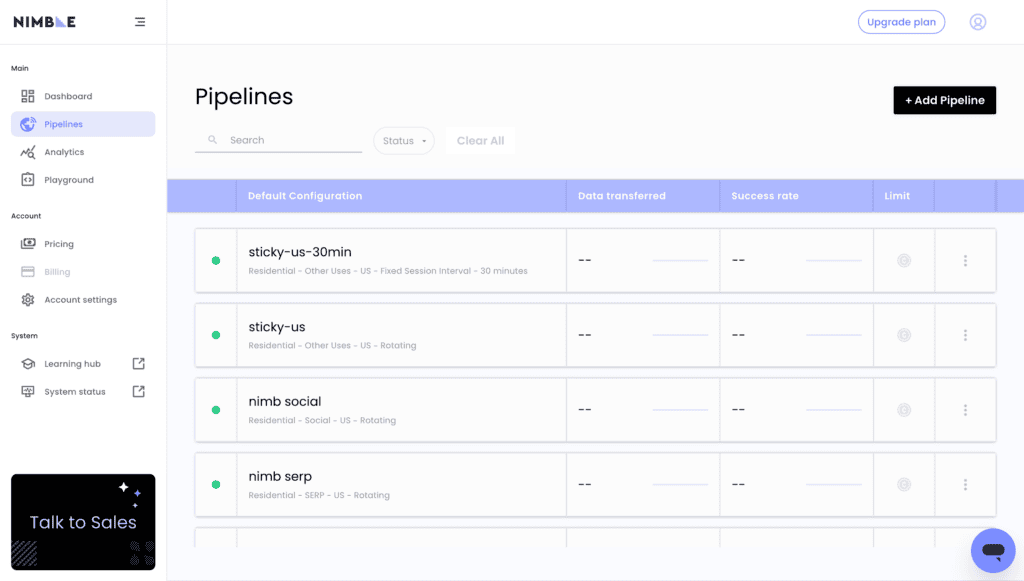Open Learning hub external link icon
This screenshot has width=1024, height=581.
click(138, 364)
